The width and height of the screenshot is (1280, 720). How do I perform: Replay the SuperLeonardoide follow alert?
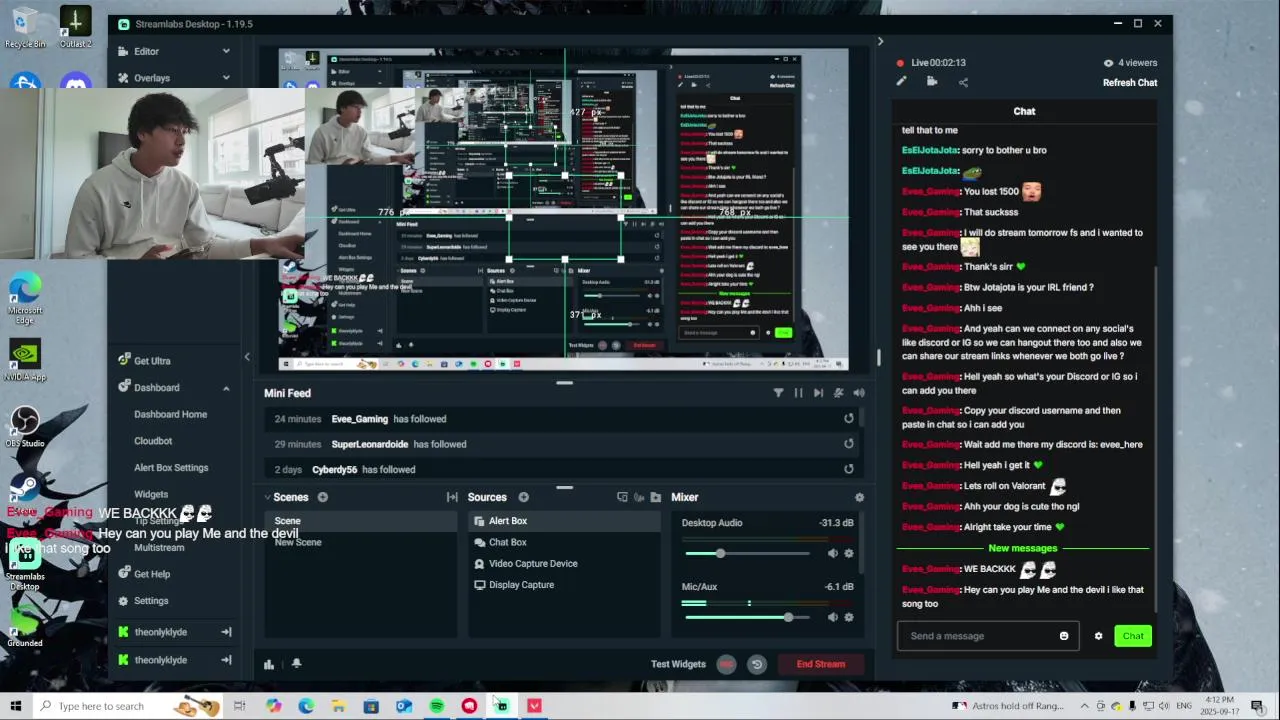(x=848, y=444)
